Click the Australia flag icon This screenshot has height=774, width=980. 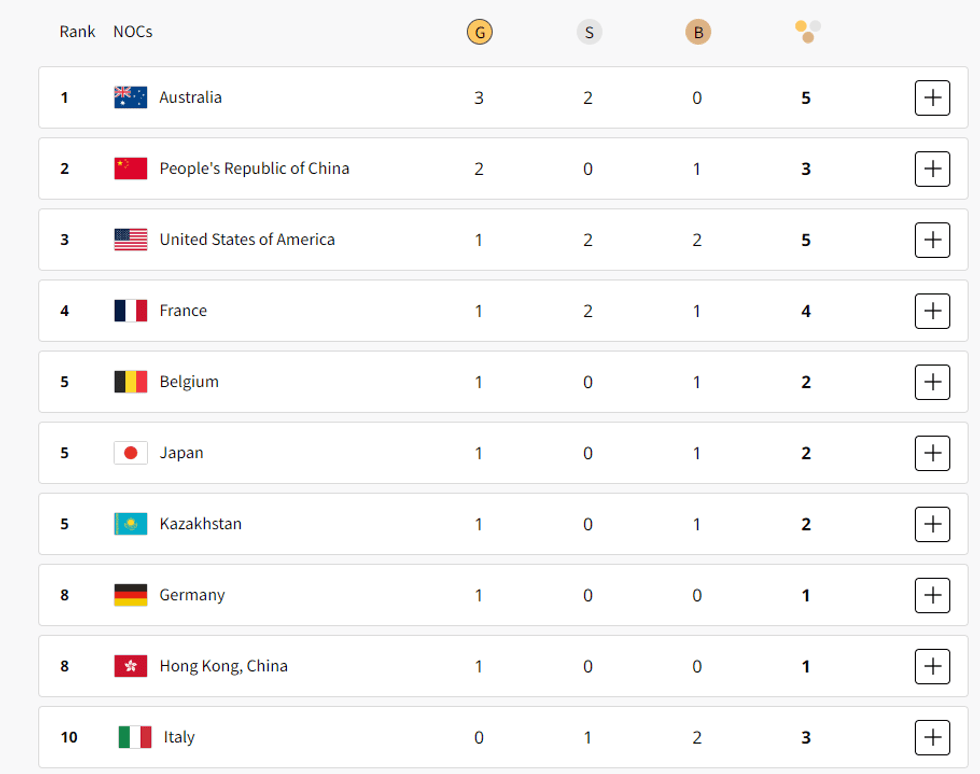(131, 97)
